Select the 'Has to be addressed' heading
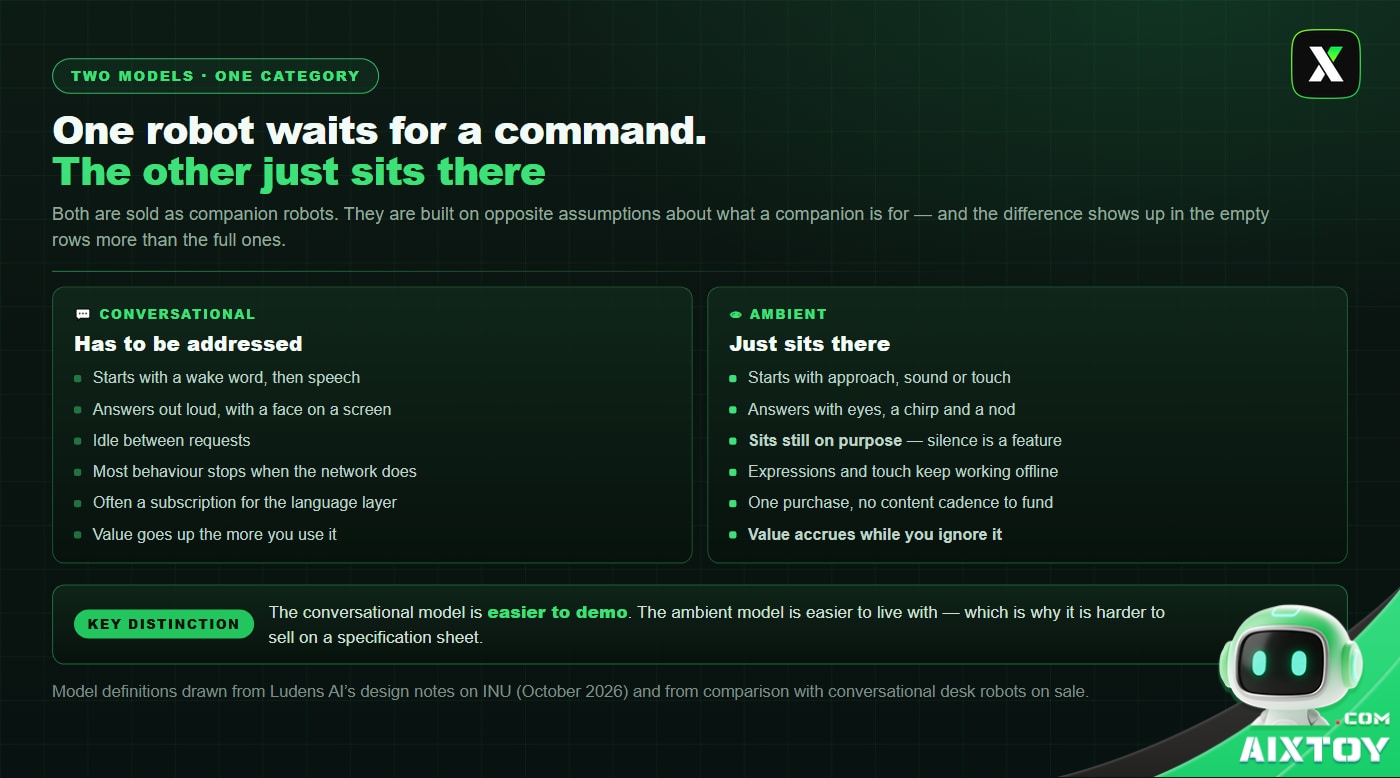Image resolution: width=1400 pixels, height=778 pixels. (188, 344)
